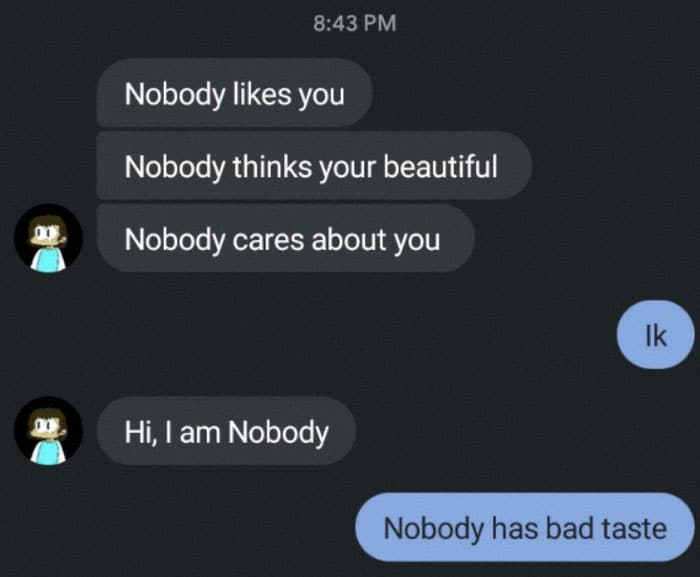Image resolution: width=700 pixels, height=577 pixels.
Task: Tap the avatar beside "Nobody cares about you"
Action: click(x=48, y=238)
